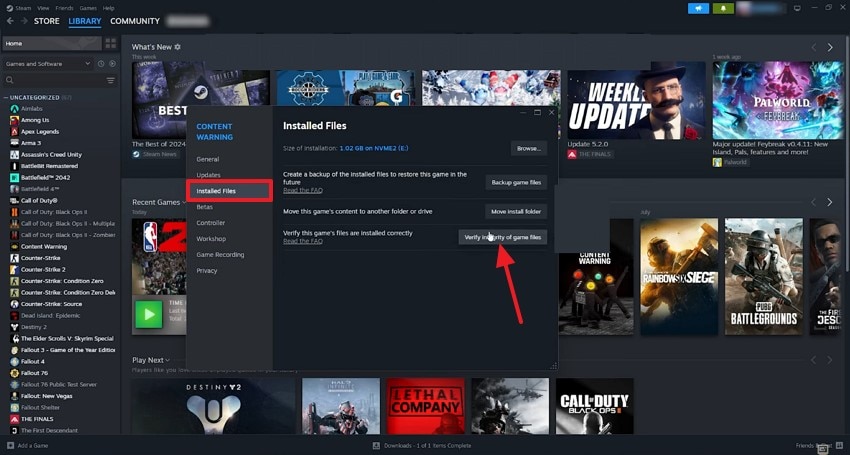The height and width of the screenshot is (455, 850).
Task: Show next What's New items with right arrow
Action: click(x=830, y=48)
